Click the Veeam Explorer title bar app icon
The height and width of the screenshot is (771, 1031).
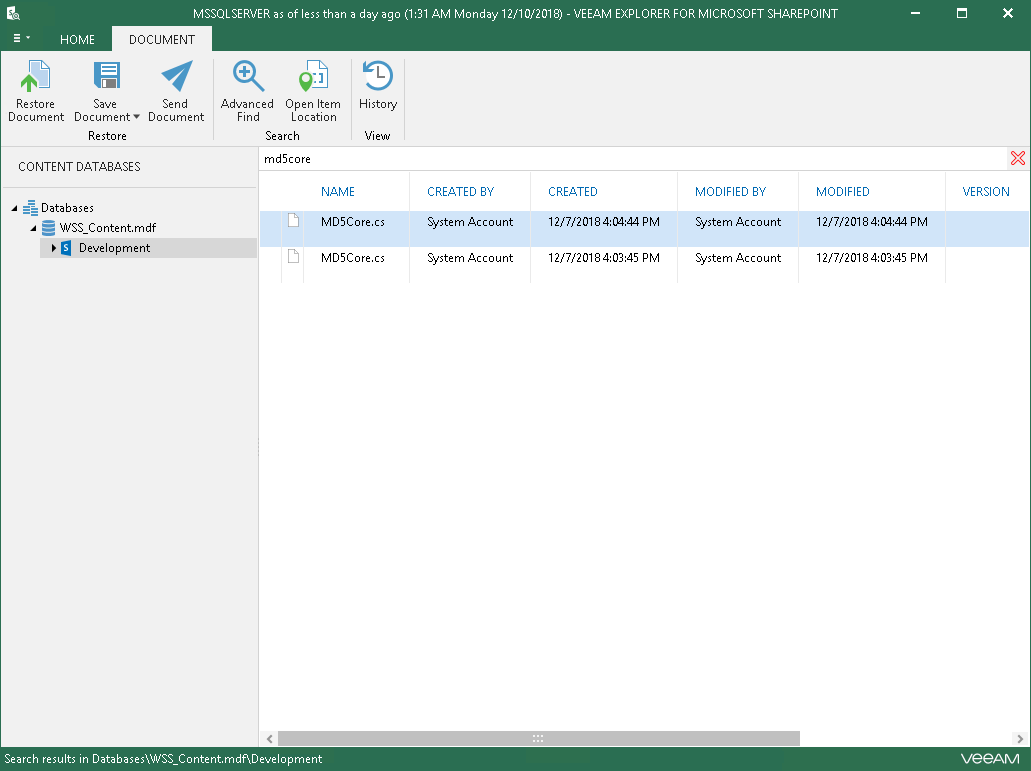(x=12, y=13)
